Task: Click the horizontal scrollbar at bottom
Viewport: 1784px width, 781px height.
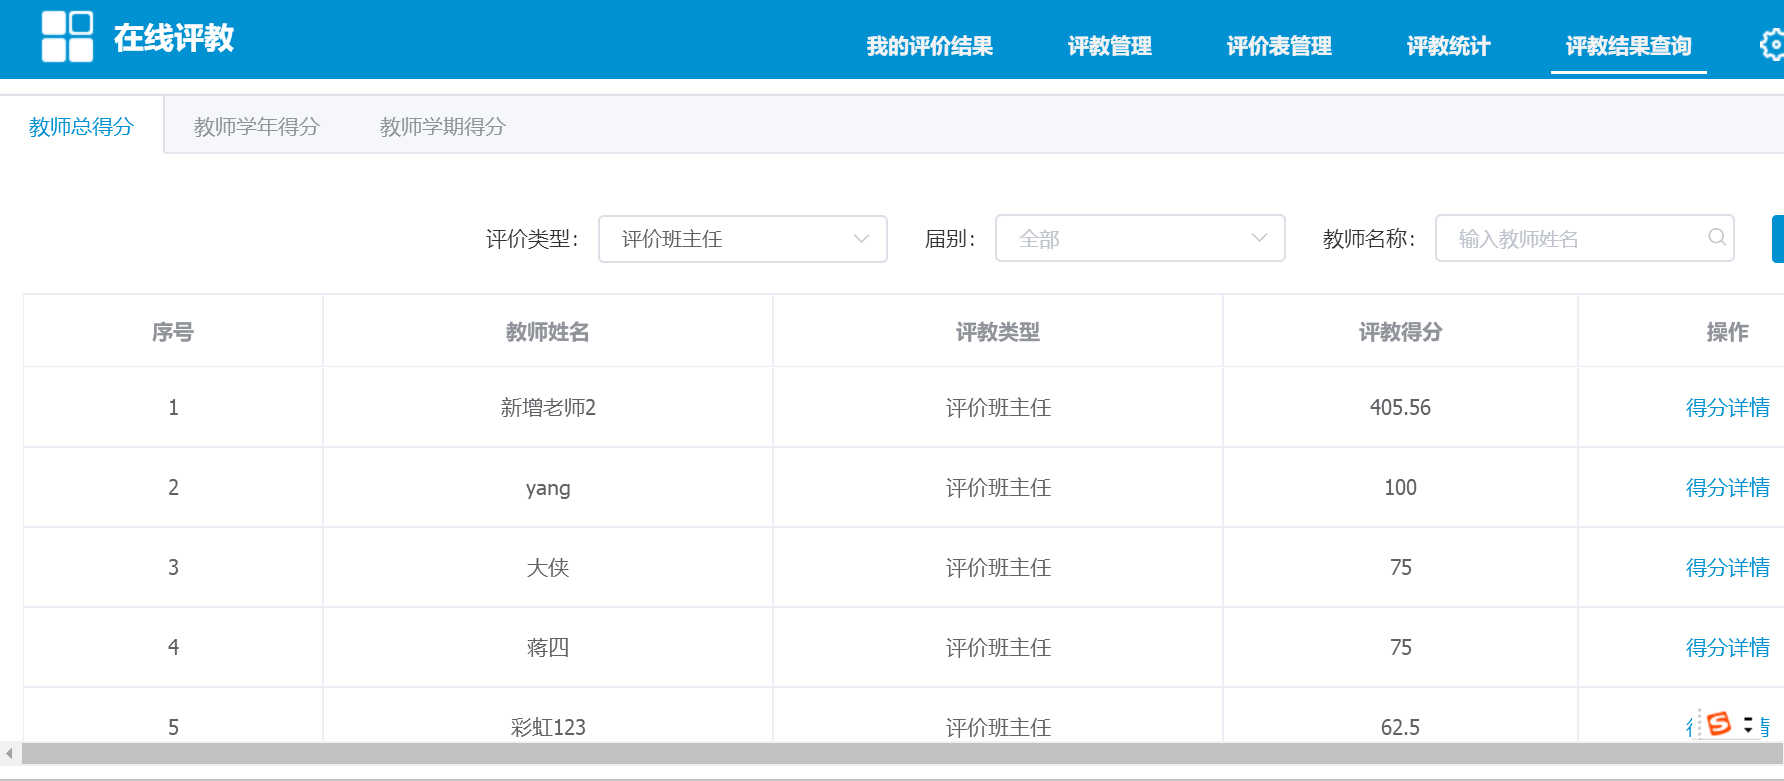Action: coord(902,753)
